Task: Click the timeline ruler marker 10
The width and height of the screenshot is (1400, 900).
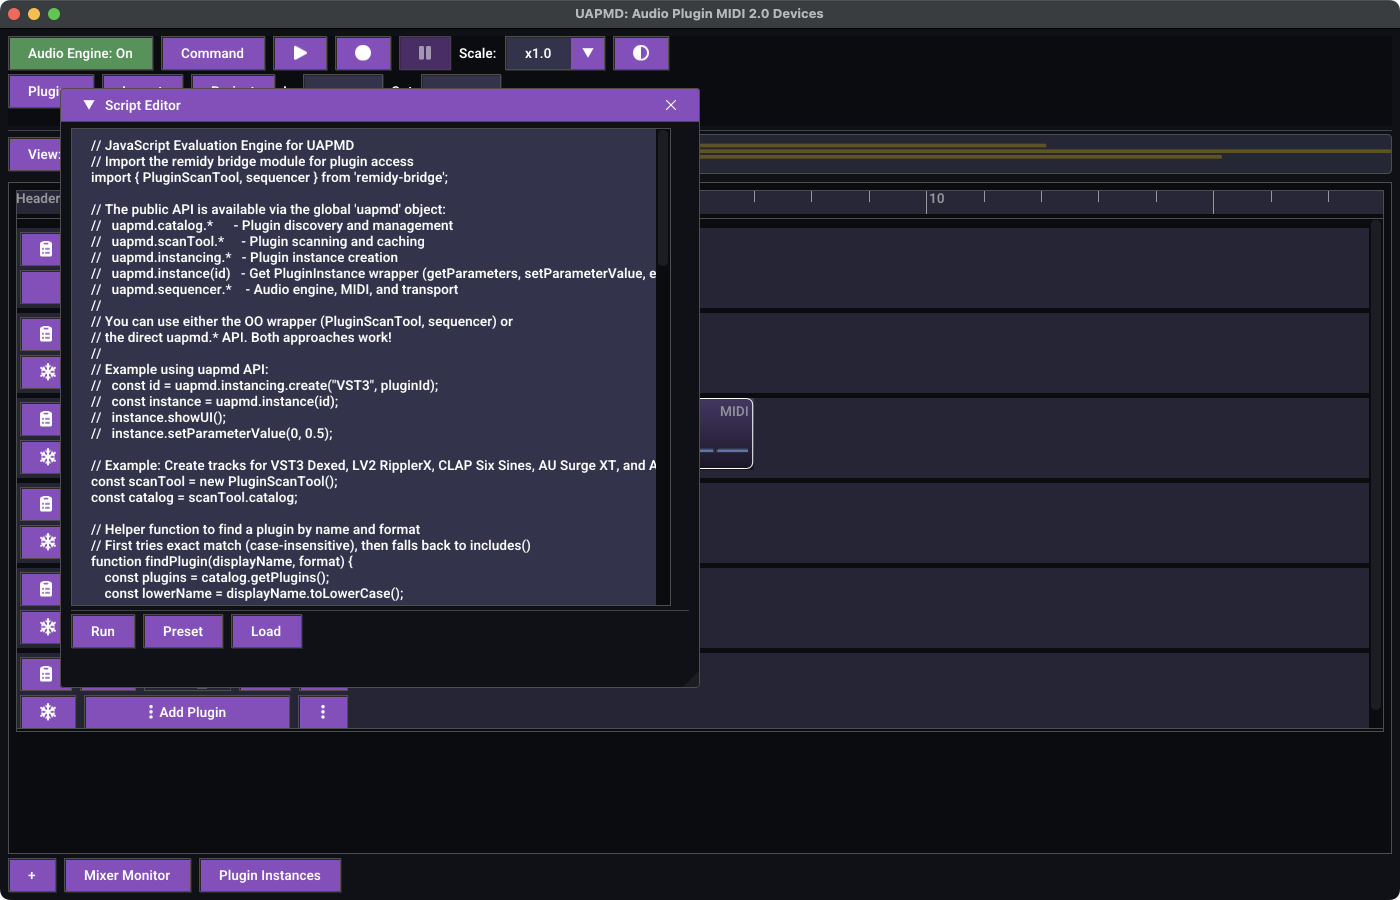Action: 937,198
